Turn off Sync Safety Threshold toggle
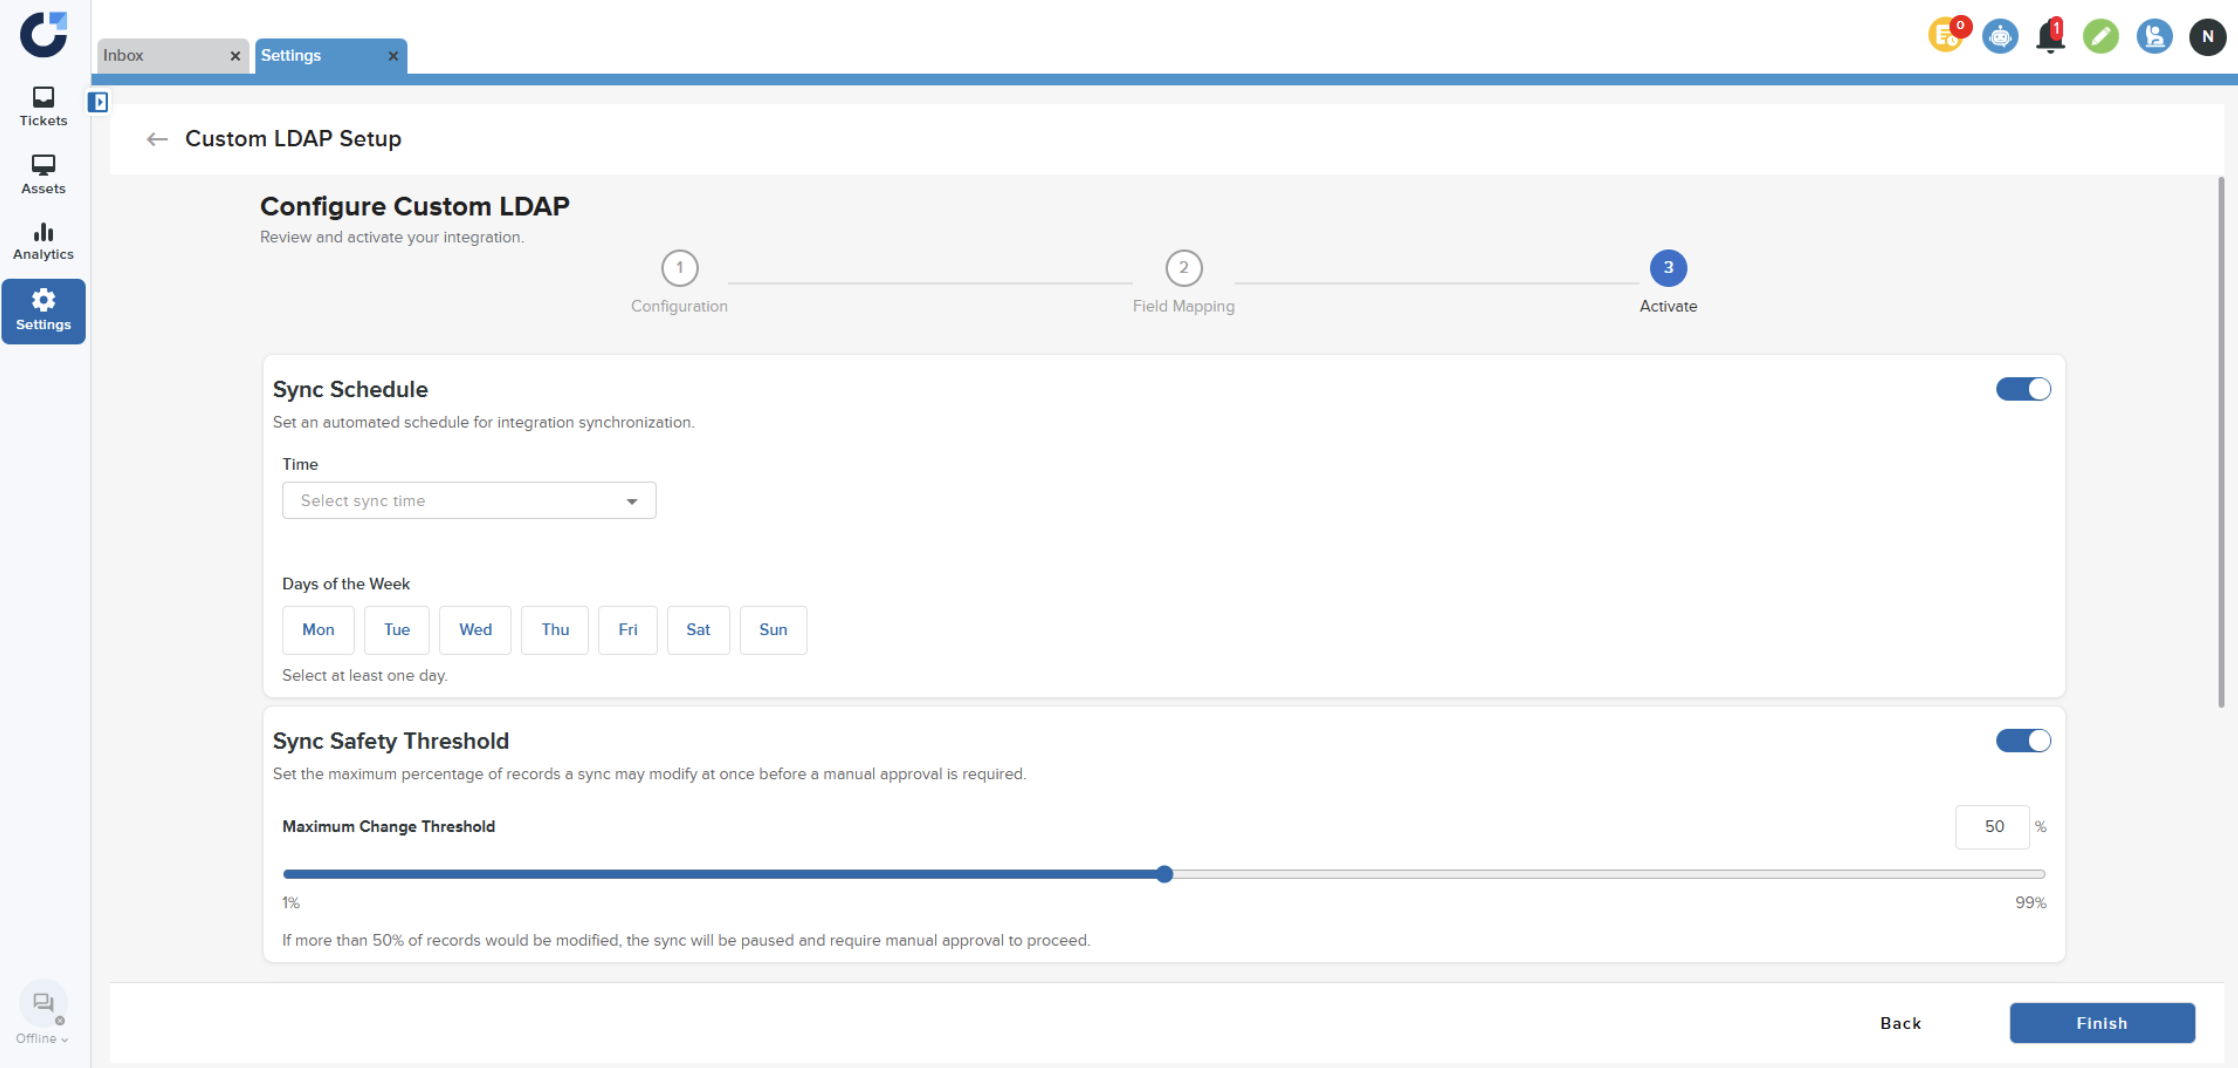Screen dimensions: 2238x1068 coord(2022,741)
